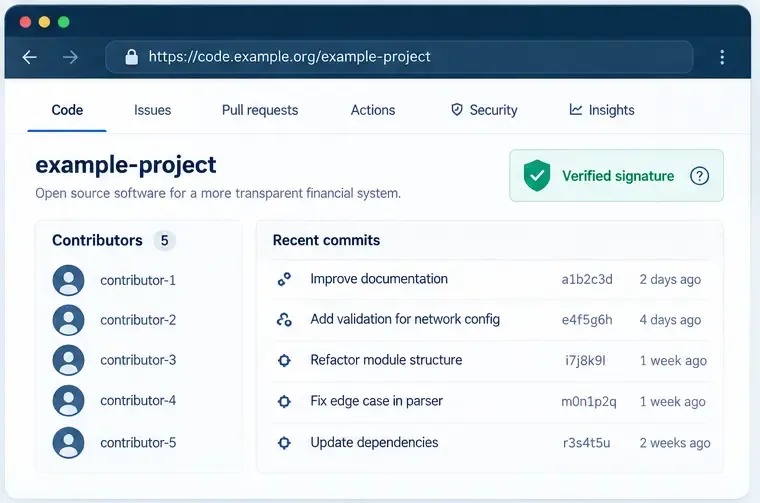This screenshot has height=503, width=760.
Task: Open Add validation for network config commit
Action: point(405,319)
